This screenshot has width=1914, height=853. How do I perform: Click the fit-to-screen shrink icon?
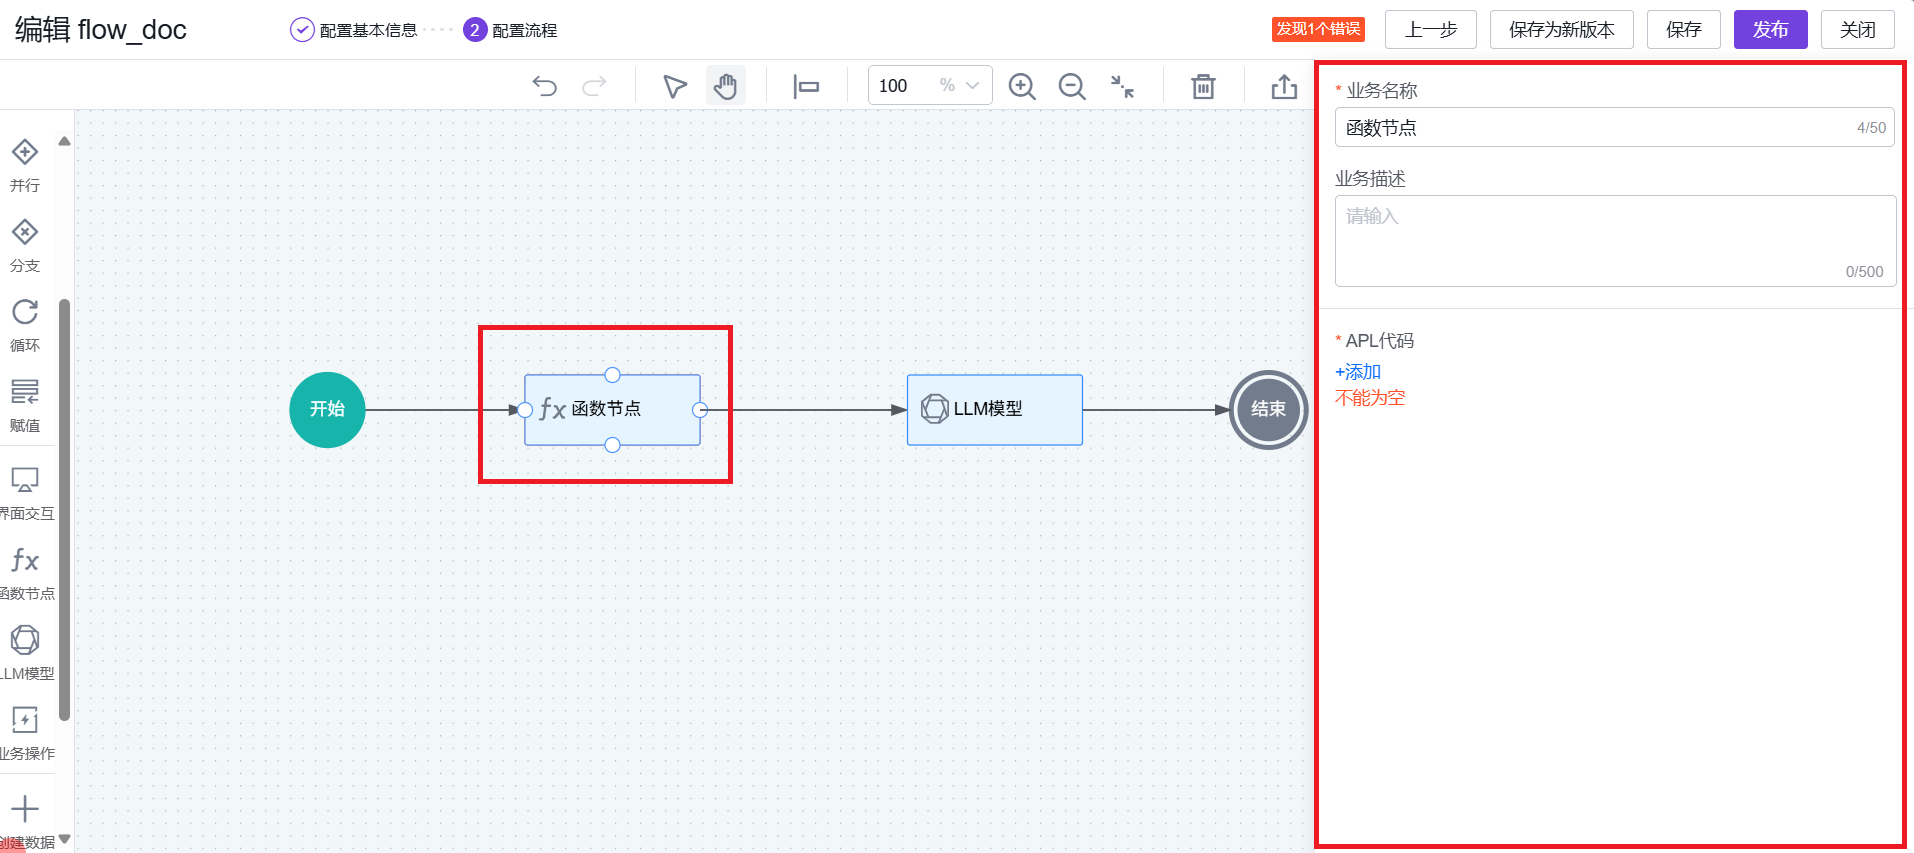pyautogui.click(x=1122, y=86)
